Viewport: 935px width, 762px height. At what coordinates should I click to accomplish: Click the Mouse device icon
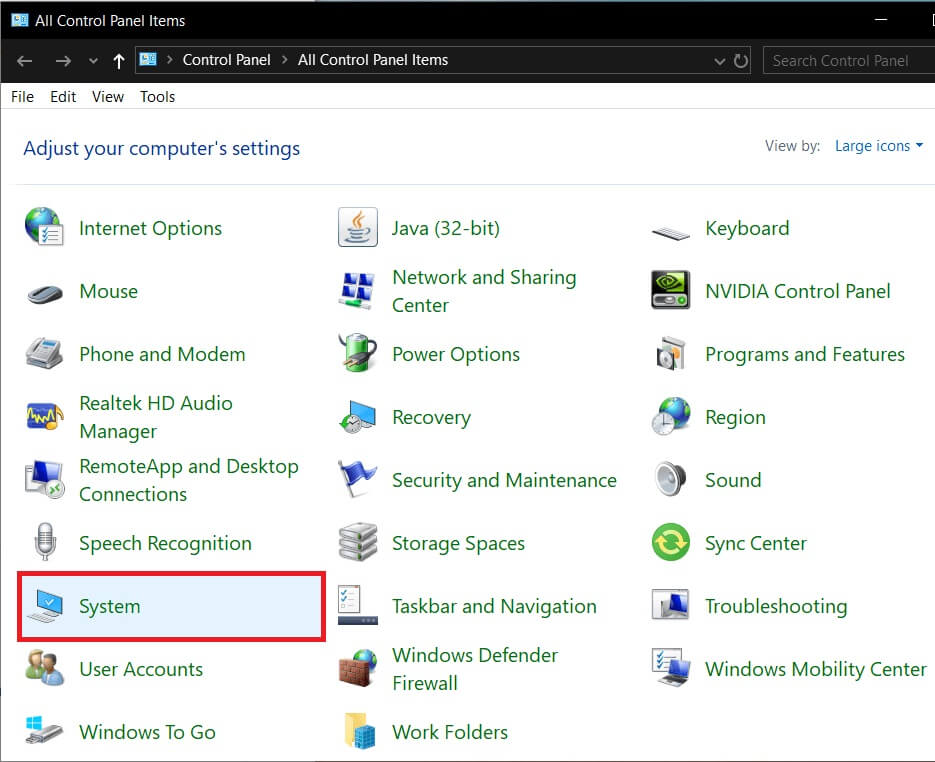(45, 294)
